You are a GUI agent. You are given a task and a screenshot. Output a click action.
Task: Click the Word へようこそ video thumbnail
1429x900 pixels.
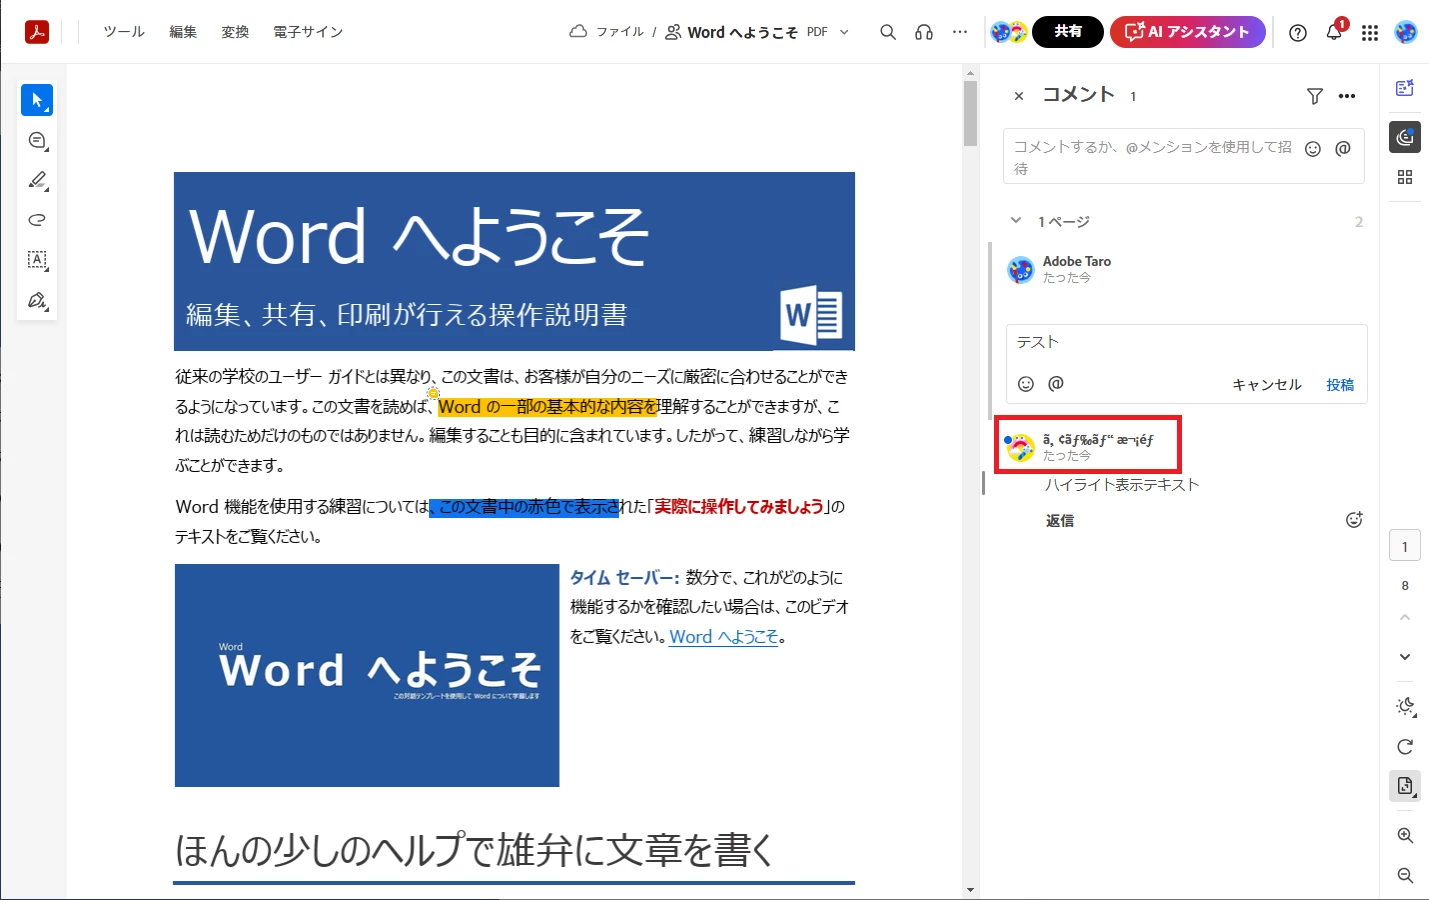[x=367, y=675]
